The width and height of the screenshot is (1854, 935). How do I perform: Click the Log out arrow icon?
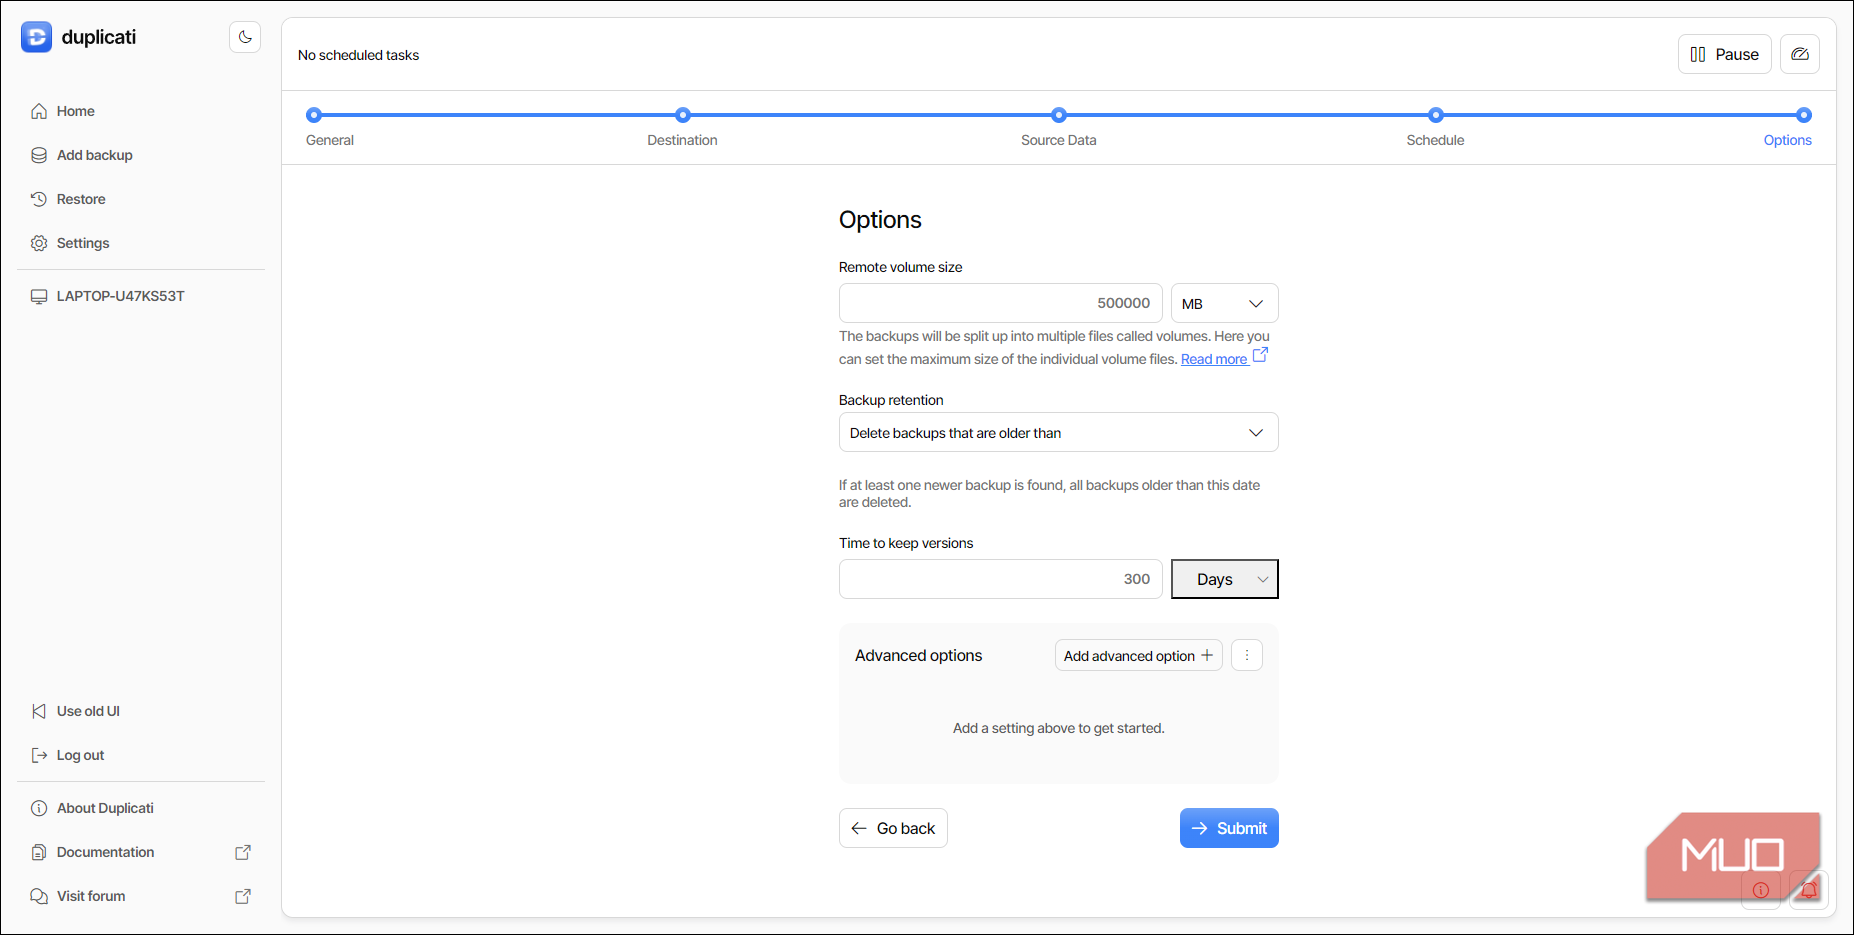pyautogui.click(x=39, y=755)
